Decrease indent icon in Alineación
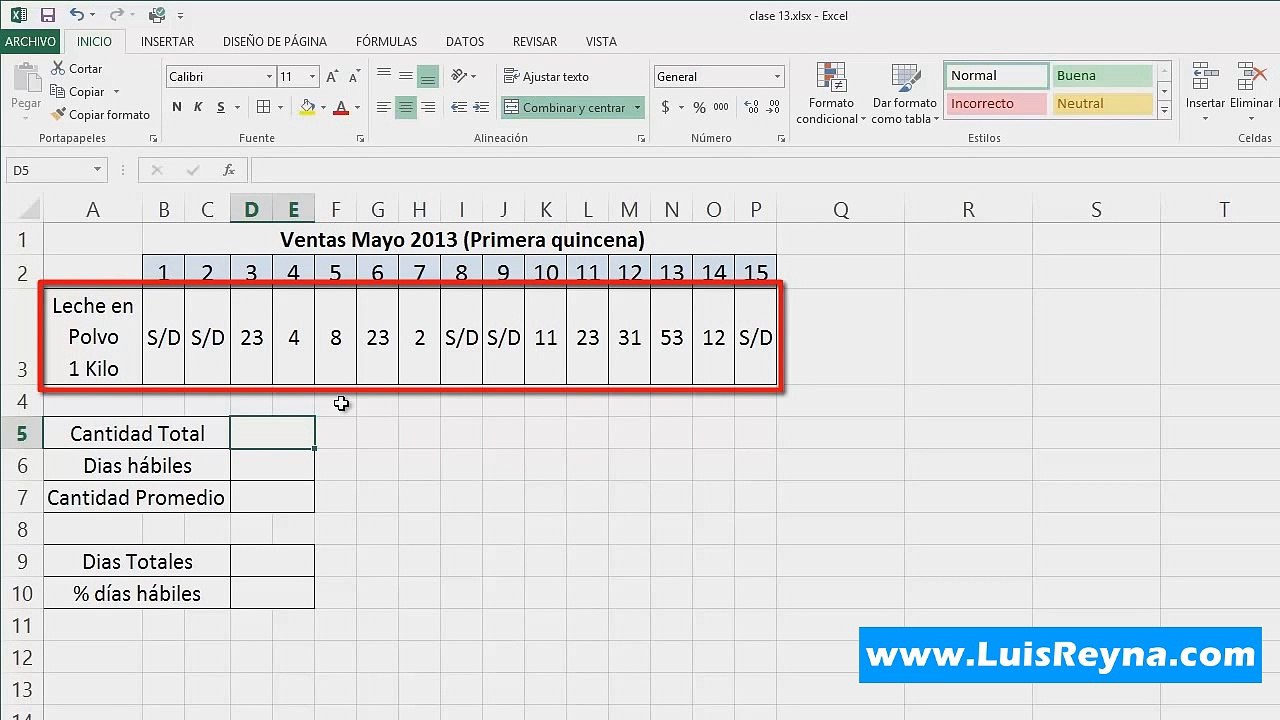The height and width of the screenshot is (720, 1280). pos(459,107)
